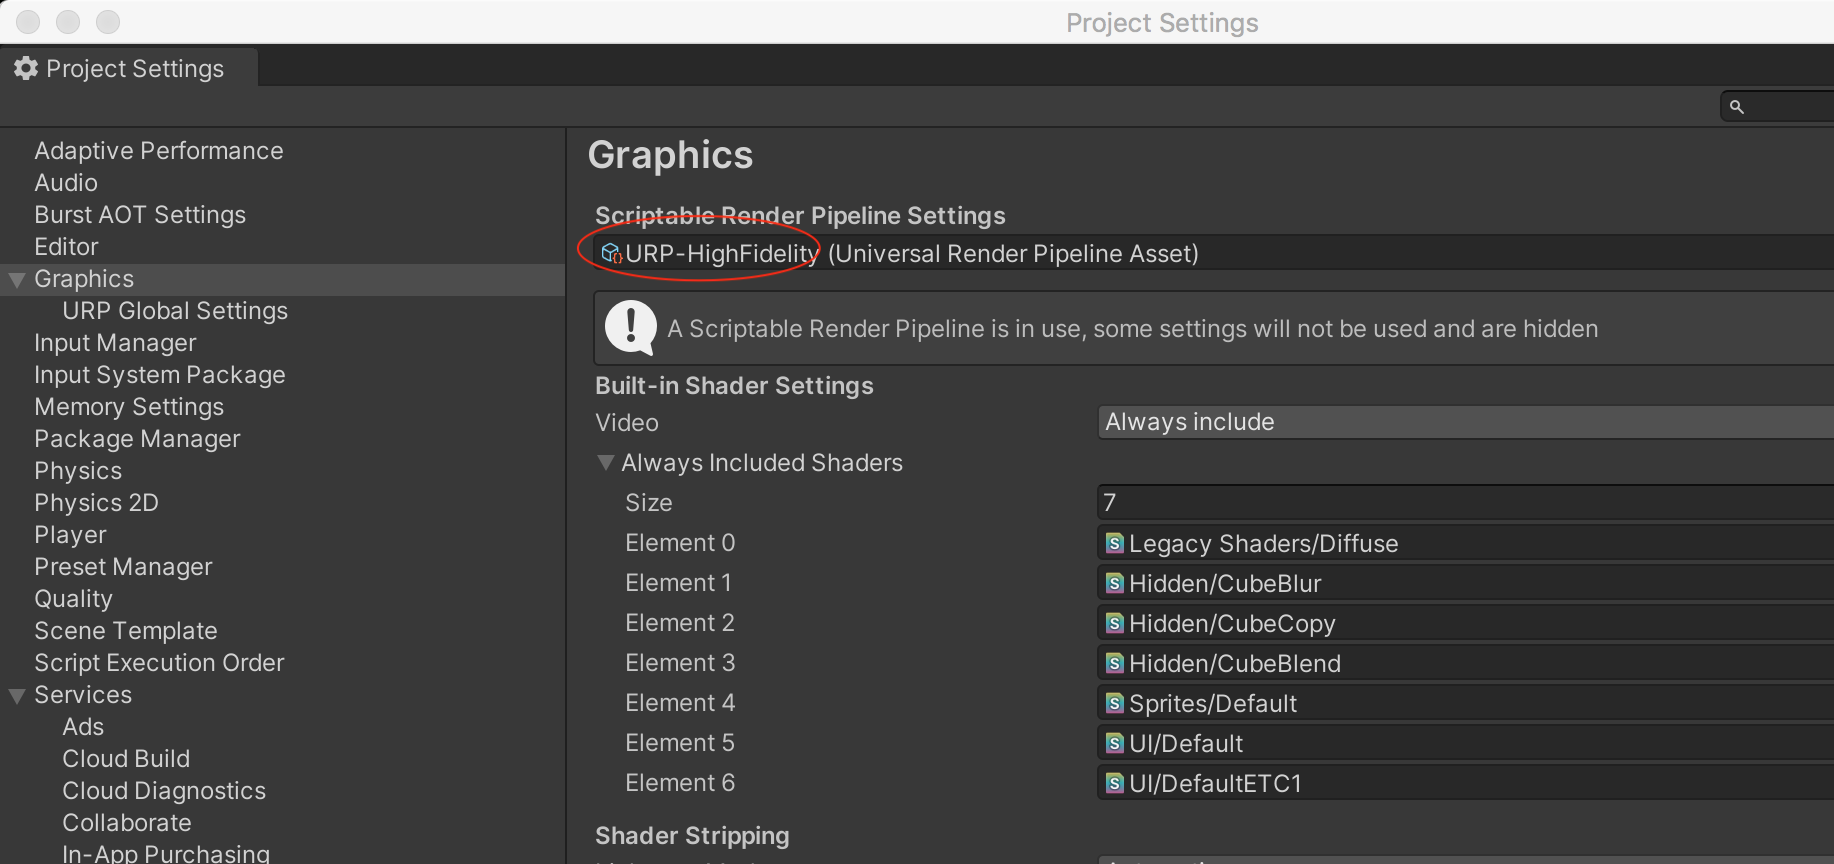Click the Legacy Shaders/Diffuse shader icon
The width and height of the screenshot is (1834, 864).
point(1114,543)
